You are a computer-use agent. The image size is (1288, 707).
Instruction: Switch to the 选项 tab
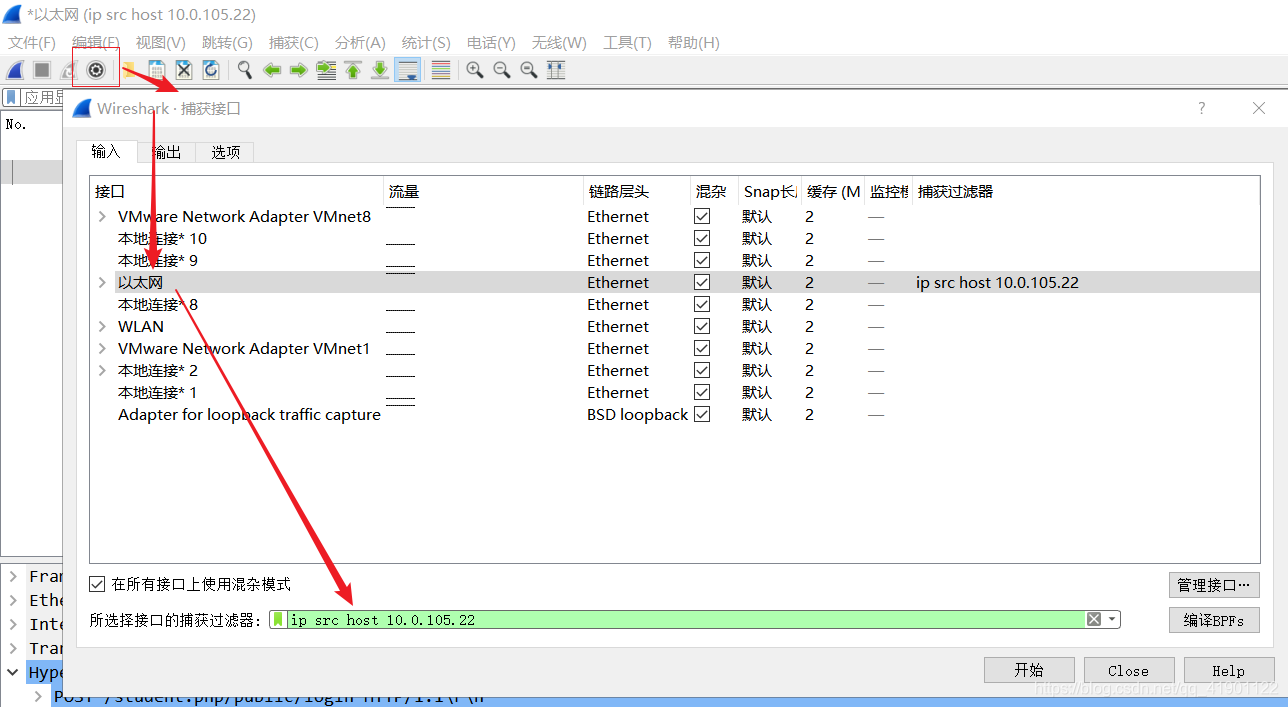coord(225,152)
